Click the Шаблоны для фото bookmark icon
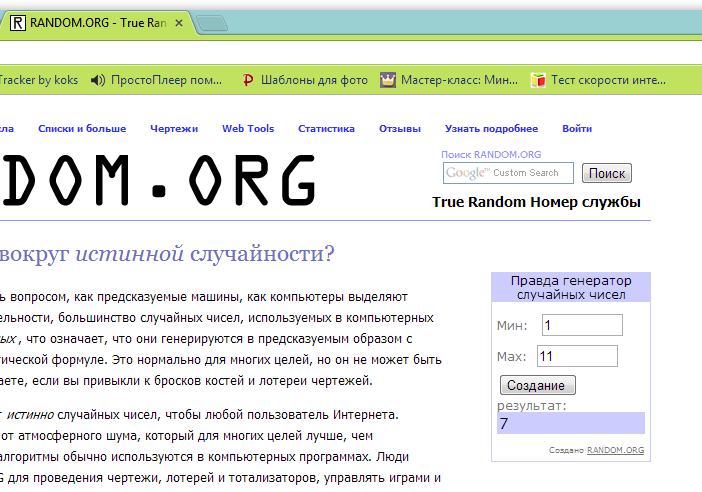Viewport: 702px width, 492px height. tap(248, 80)
